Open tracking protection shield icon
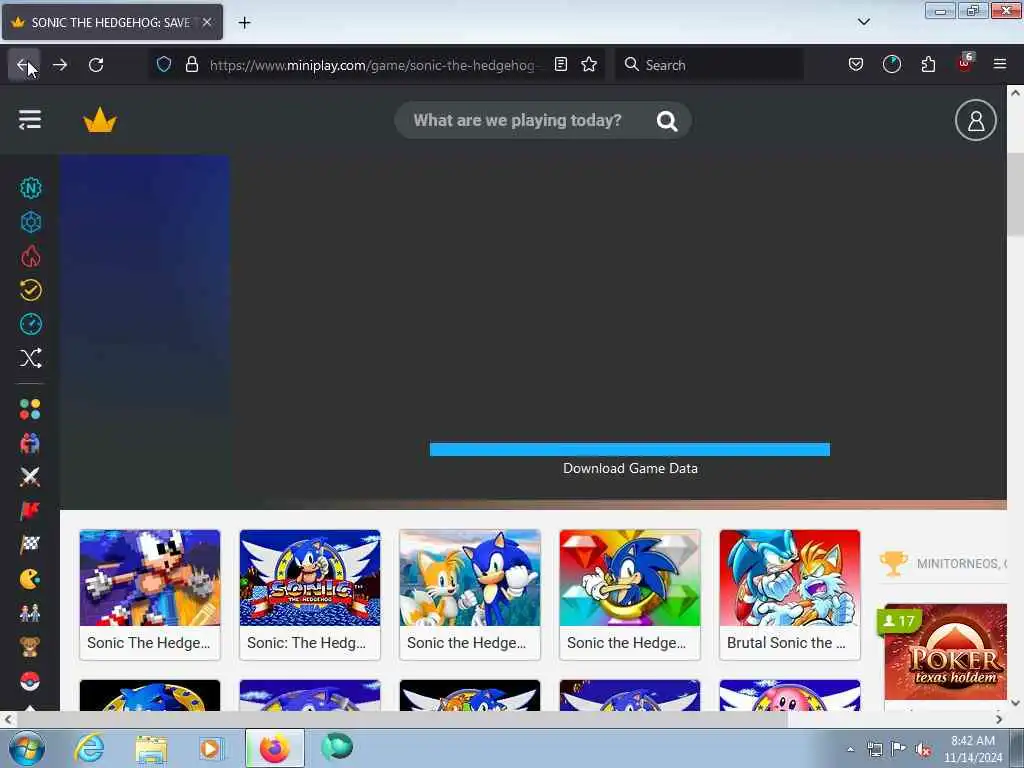Image resolution: width=1024 pixels, height=768 pixels. click(164, 64)
